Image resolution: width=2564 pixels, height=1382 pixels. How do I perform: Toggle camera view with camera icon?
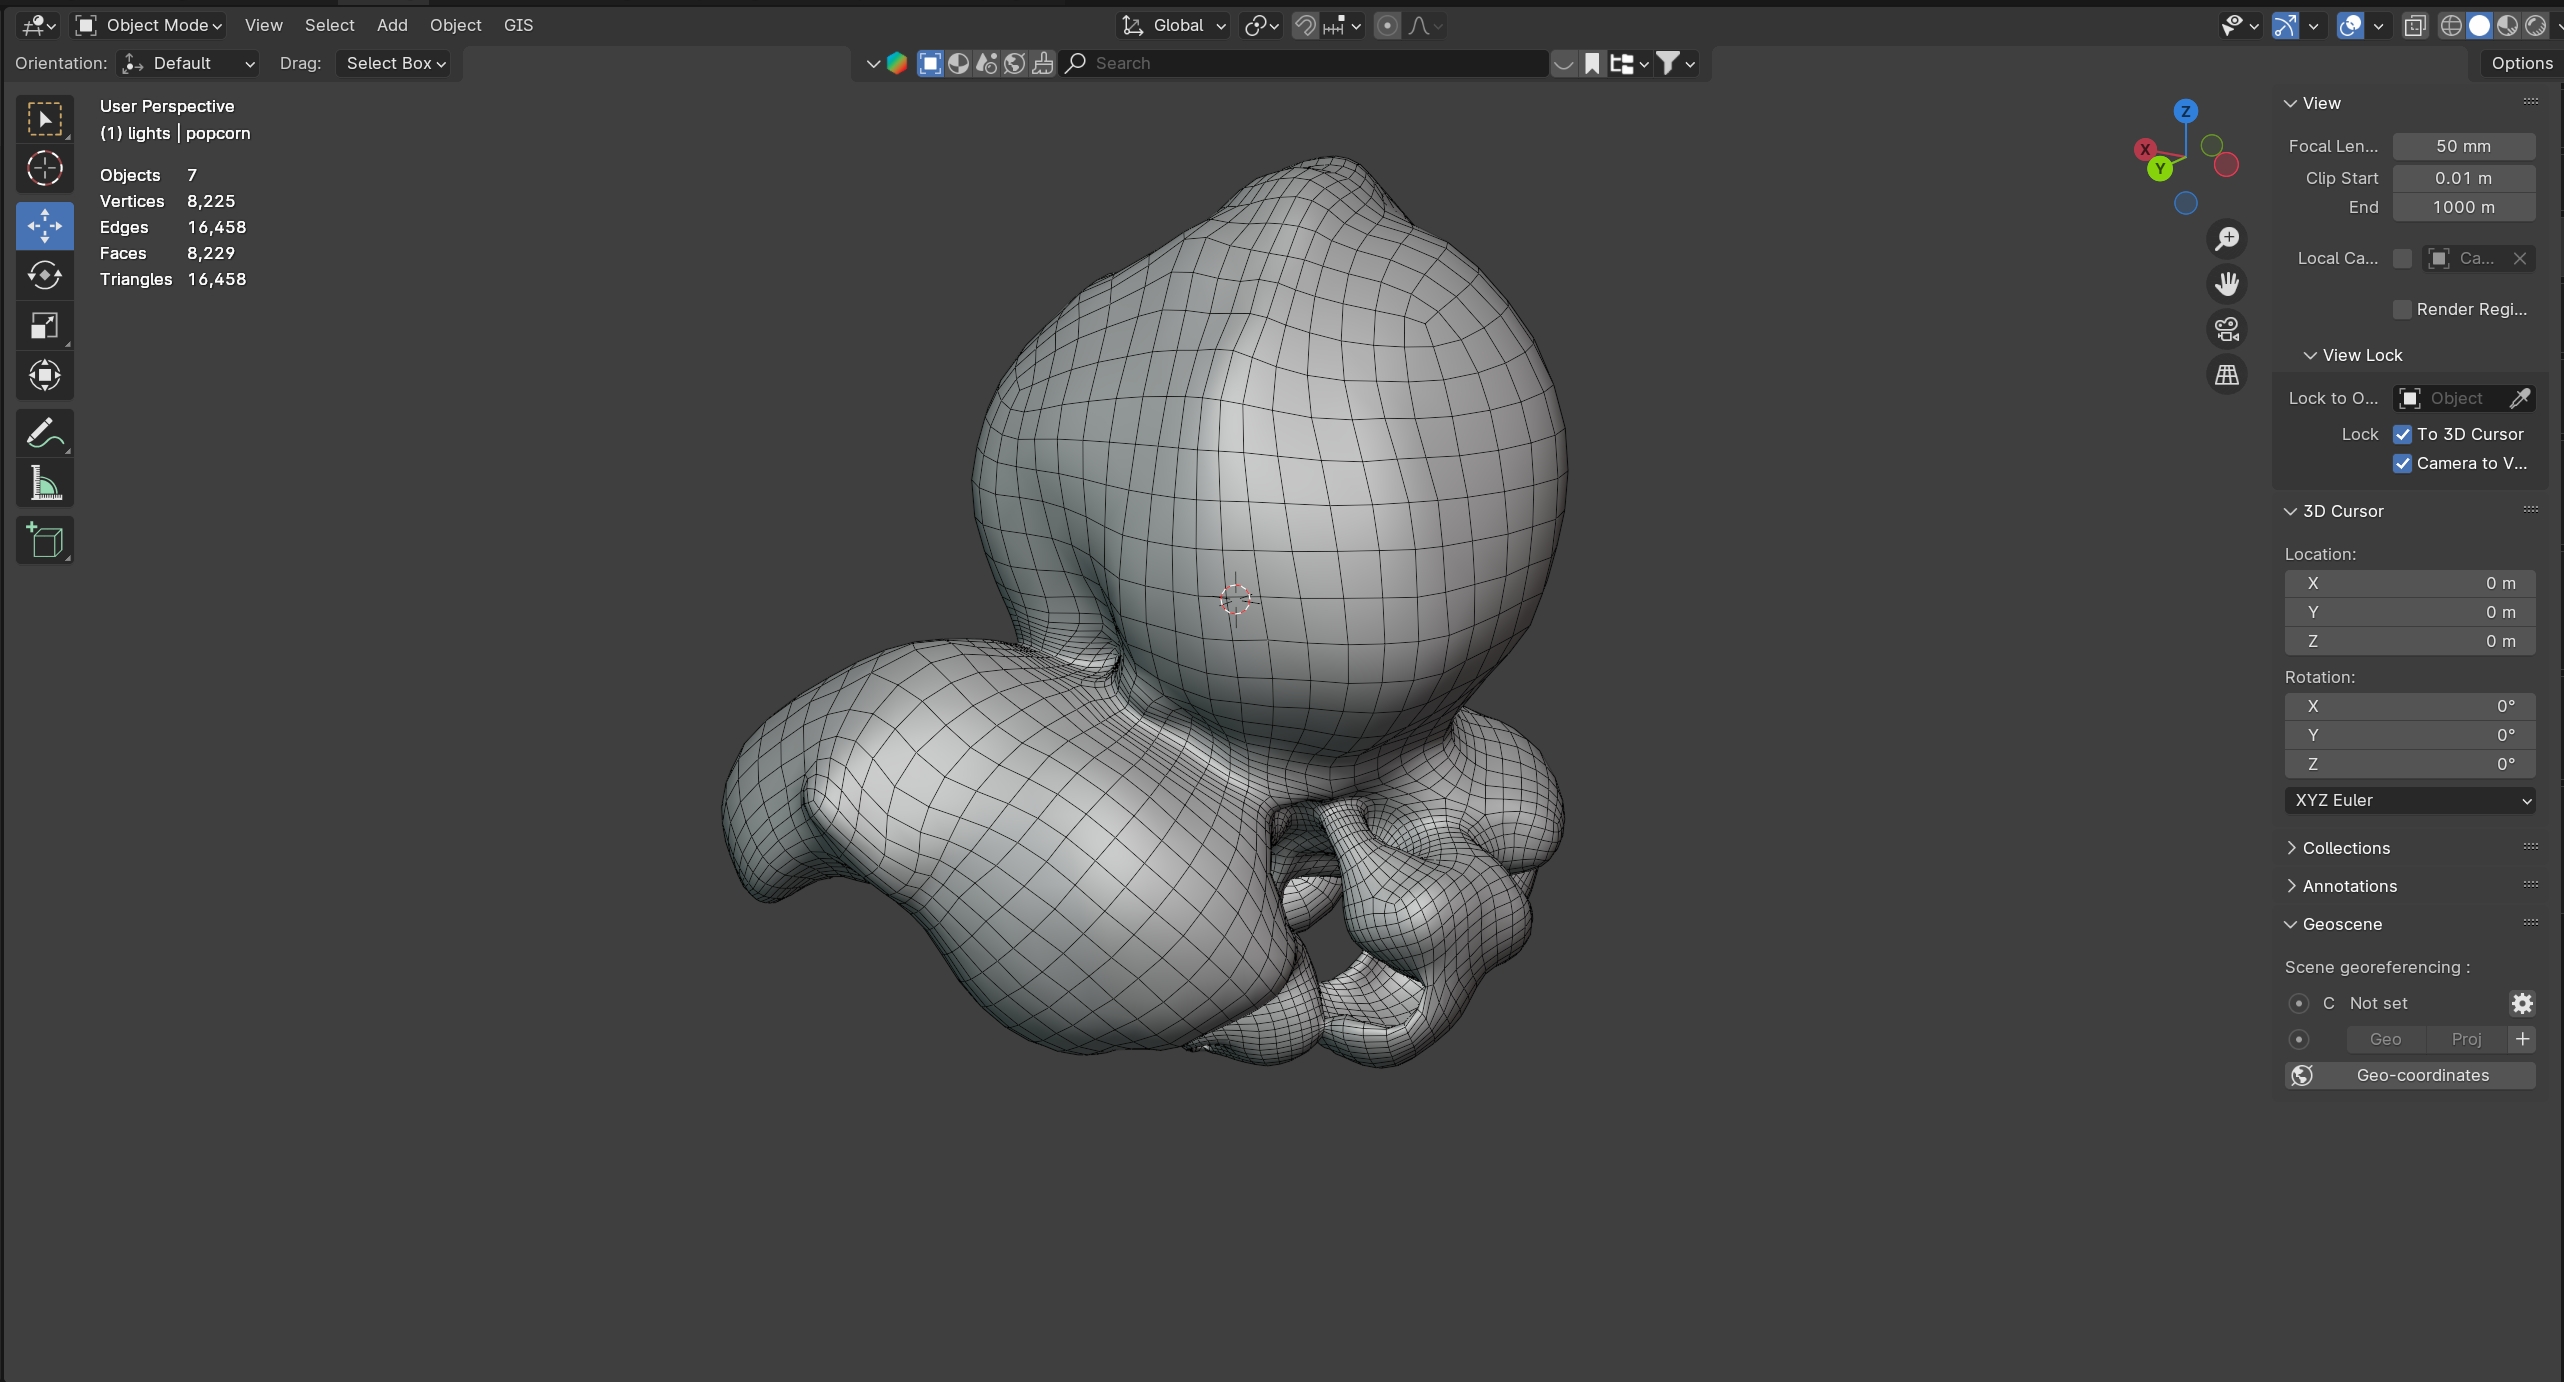tap(2226, 329)
